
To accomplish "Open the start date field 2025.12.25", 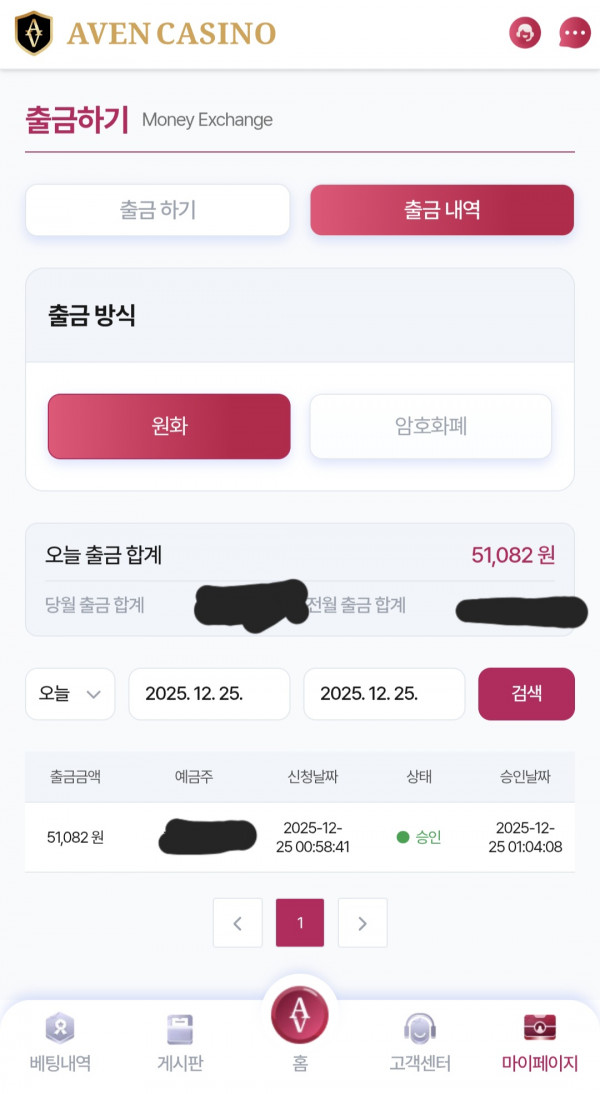I will 209,693.
